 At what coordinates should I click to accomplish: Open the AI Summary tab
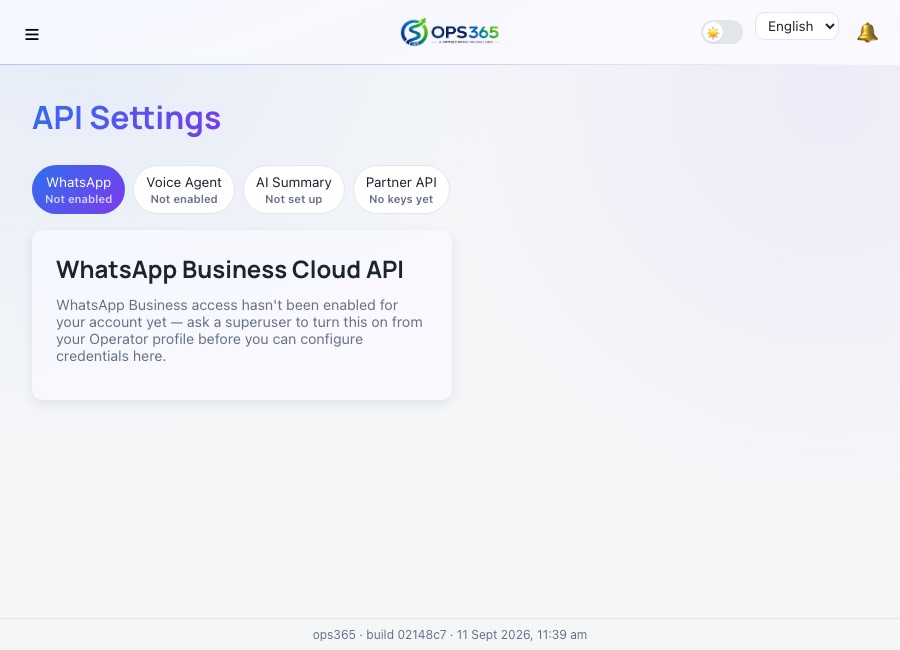294,189
